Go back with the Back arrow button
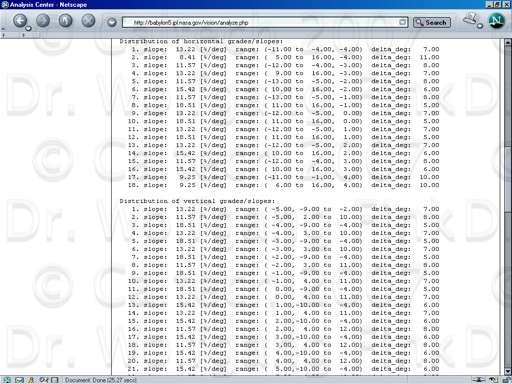Screen dimensions: 512x384 [x=20, y=21]
